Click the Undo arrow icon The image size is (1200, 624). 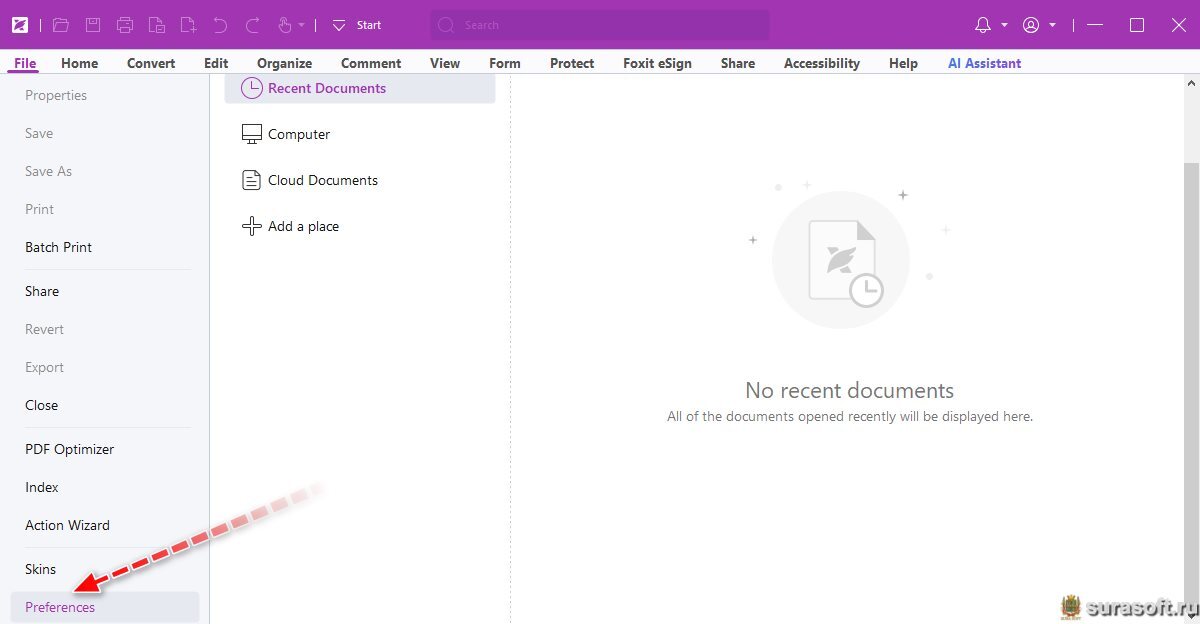click(220, 25)
